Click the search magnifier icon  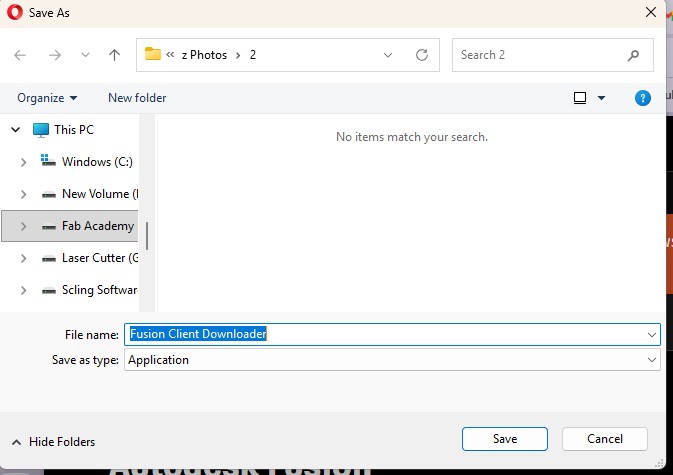click(633, 55)
